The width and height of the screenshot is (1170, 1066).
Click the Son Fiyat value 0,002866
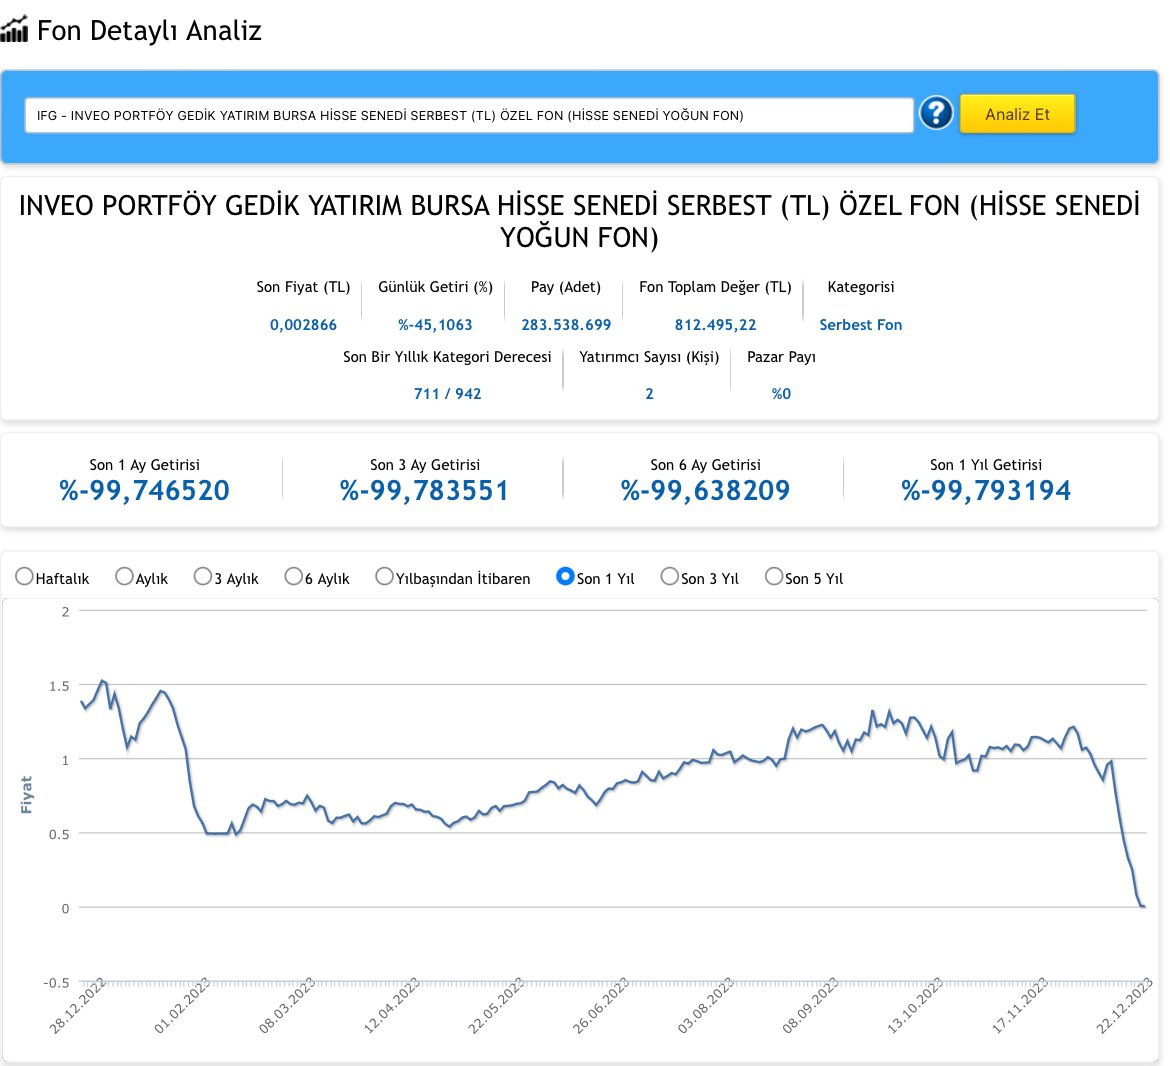click(303, 324)
